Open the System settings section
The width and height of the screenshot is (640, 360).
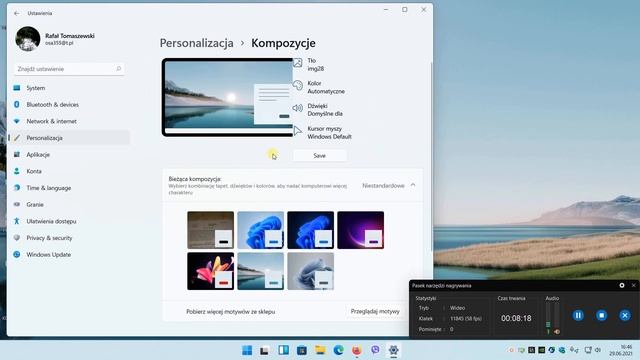tap(69, 88)
